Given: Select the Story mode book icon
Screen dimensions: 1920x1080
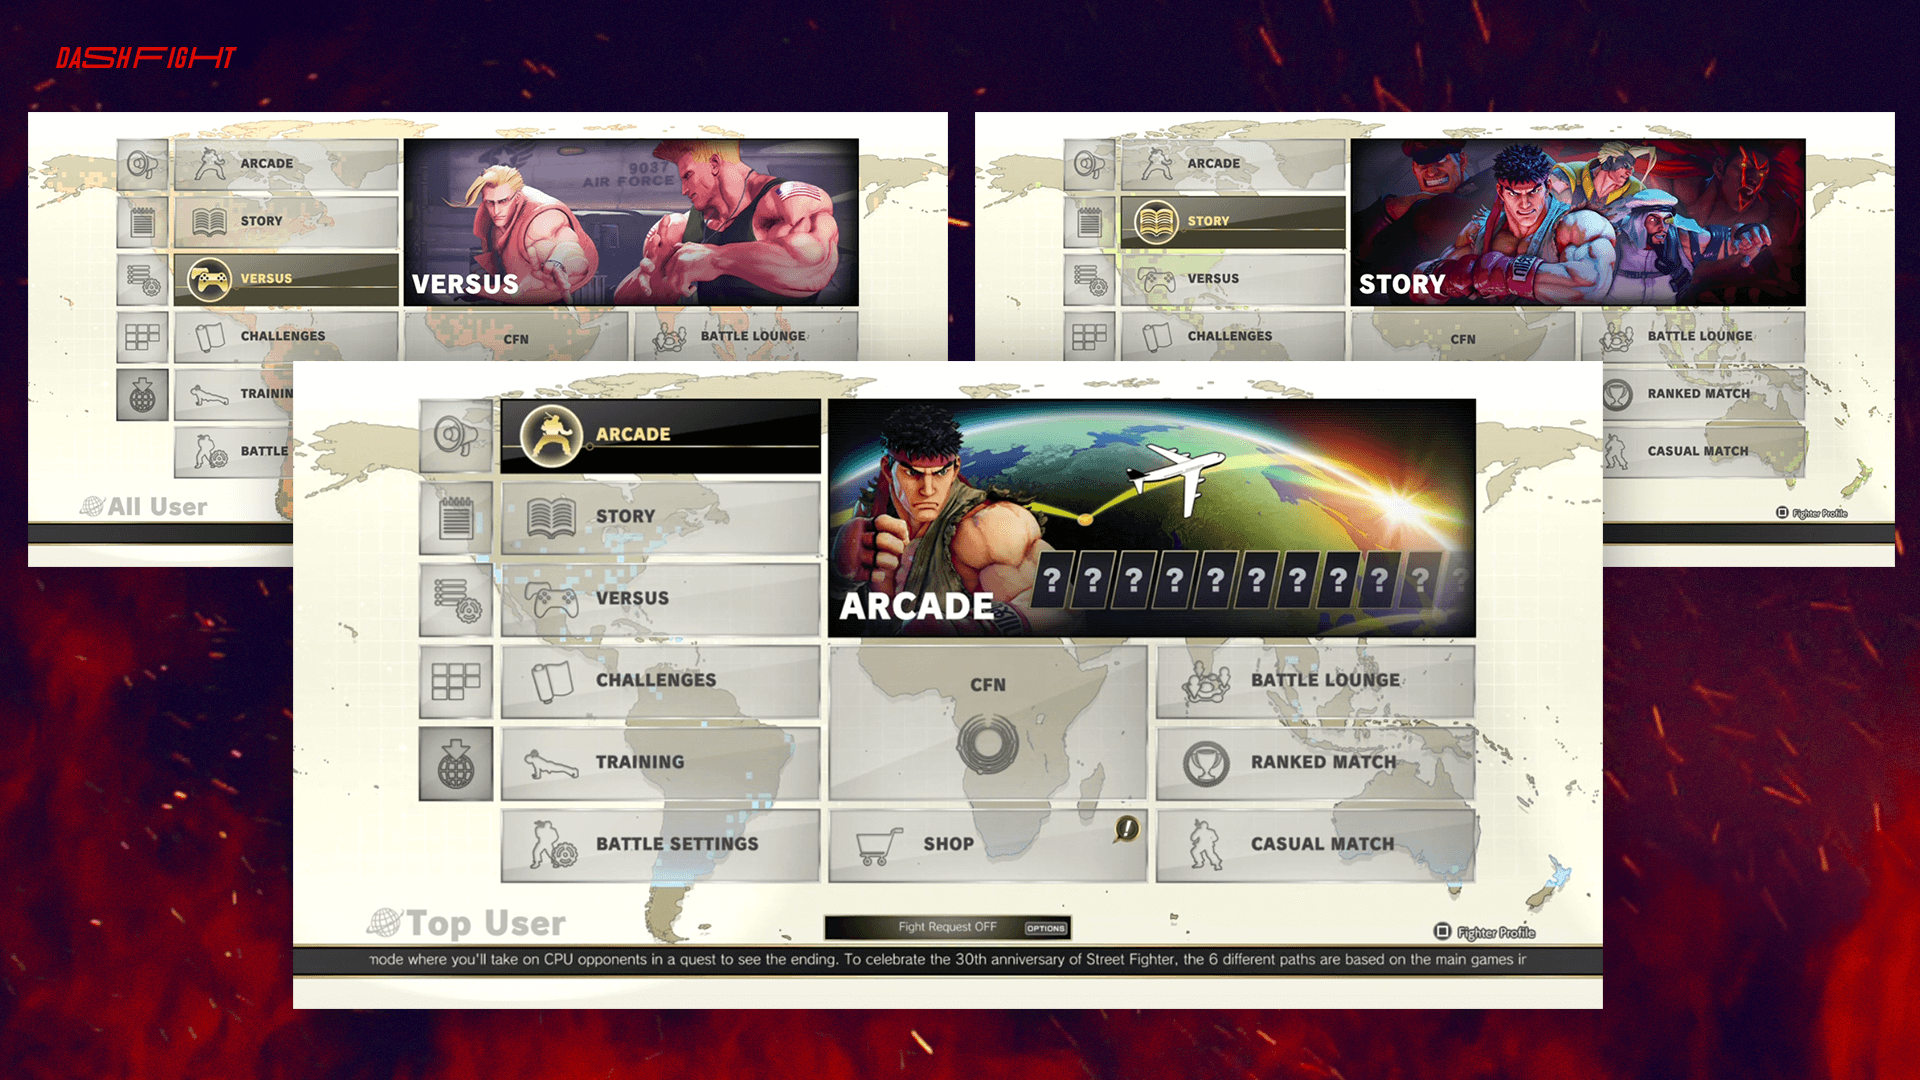Looking at the screenshot, I should 550,514.
